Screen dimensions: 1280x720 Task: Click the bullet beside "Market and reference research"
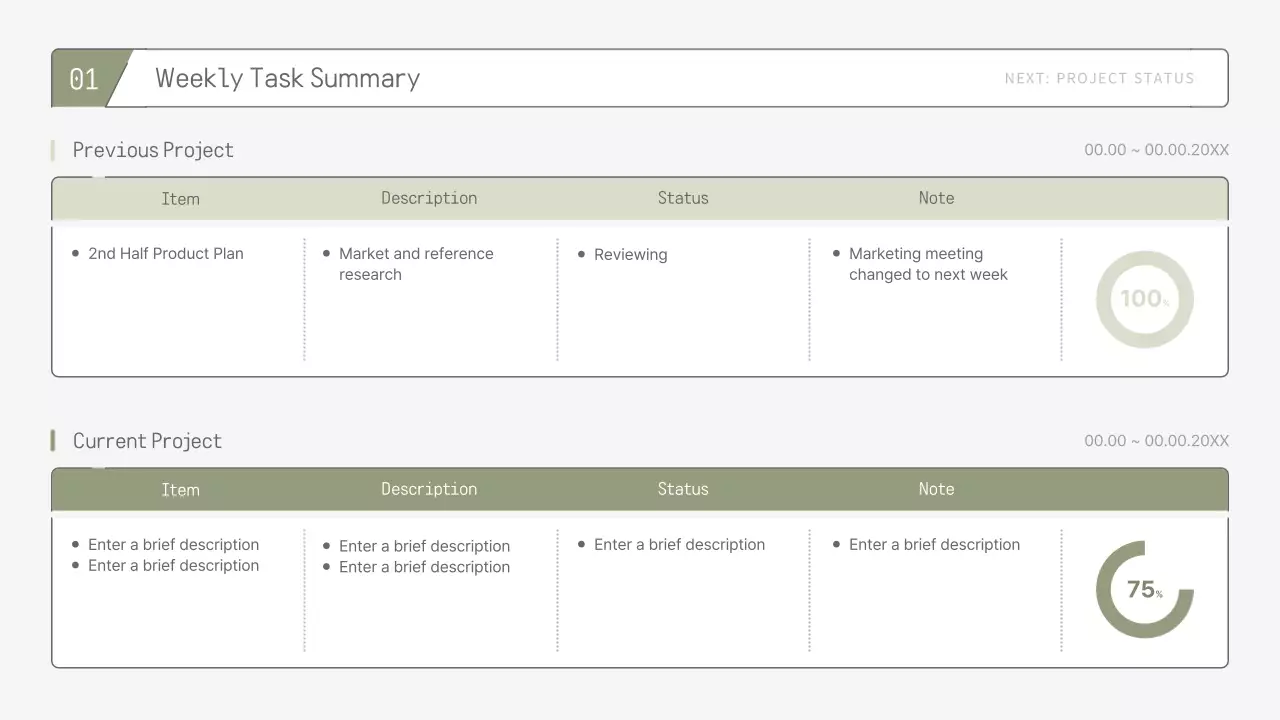point(328,253)
